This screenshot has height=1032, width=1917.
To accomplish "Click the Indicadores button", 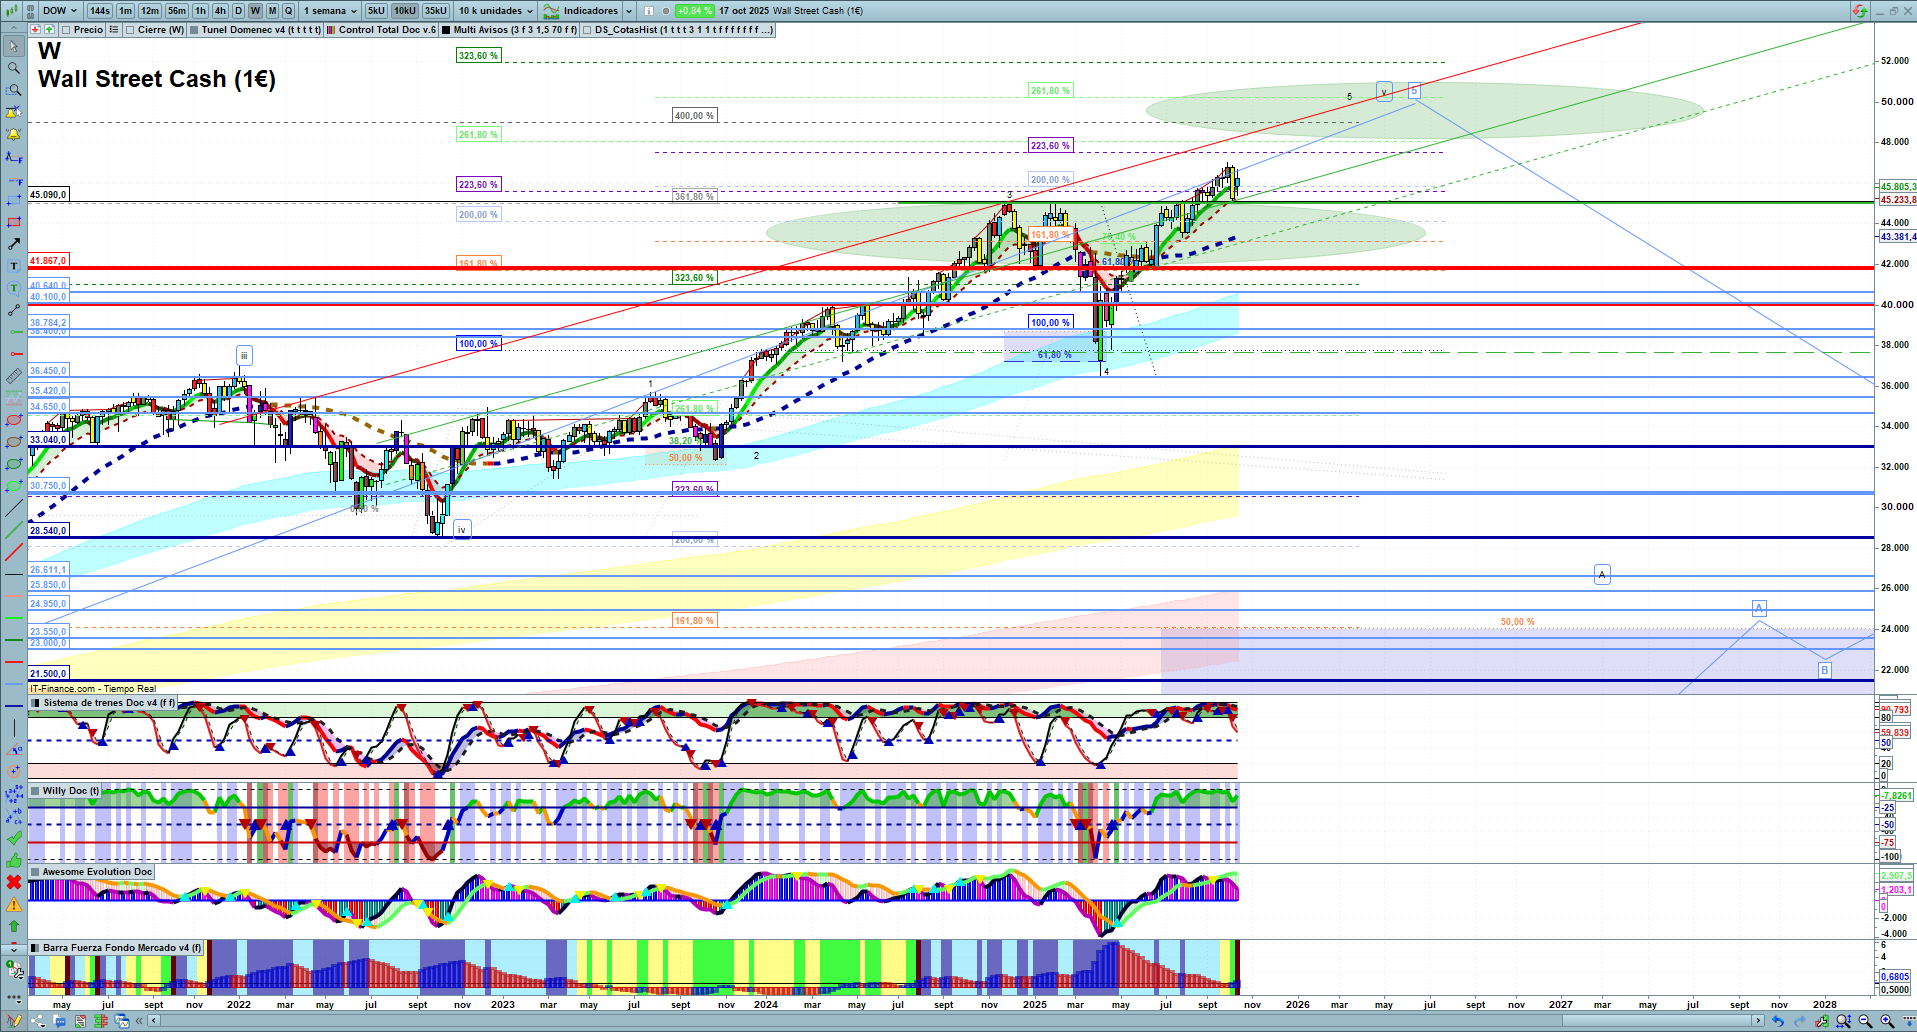I will tap(582, 11).
